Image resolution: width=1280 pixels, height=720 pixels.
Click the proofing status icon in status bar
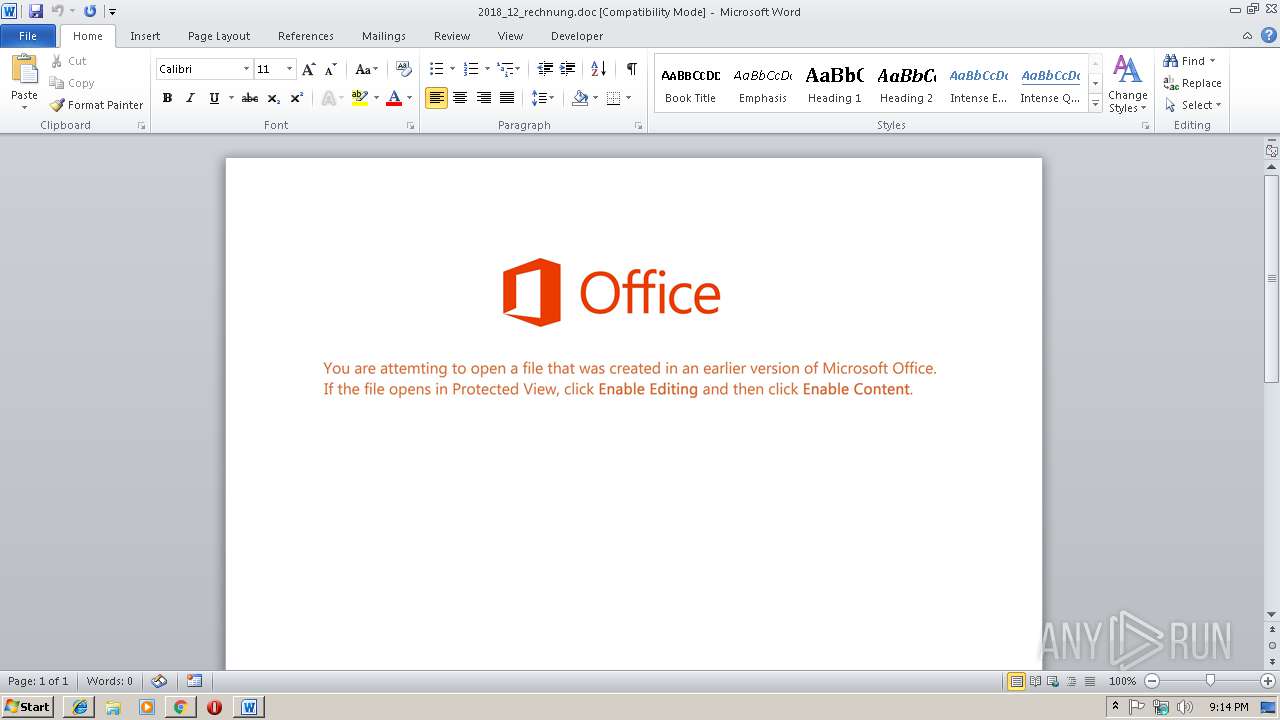[159, 681]
